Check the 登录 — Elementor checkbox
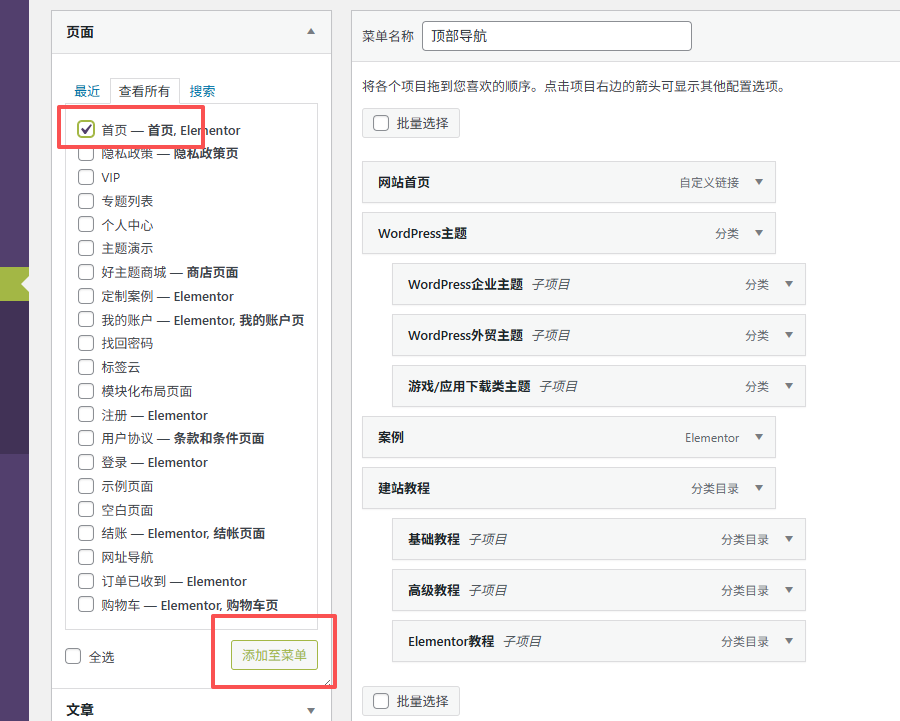This screenshot has height=721, width=900. click(x=86, y=462)
